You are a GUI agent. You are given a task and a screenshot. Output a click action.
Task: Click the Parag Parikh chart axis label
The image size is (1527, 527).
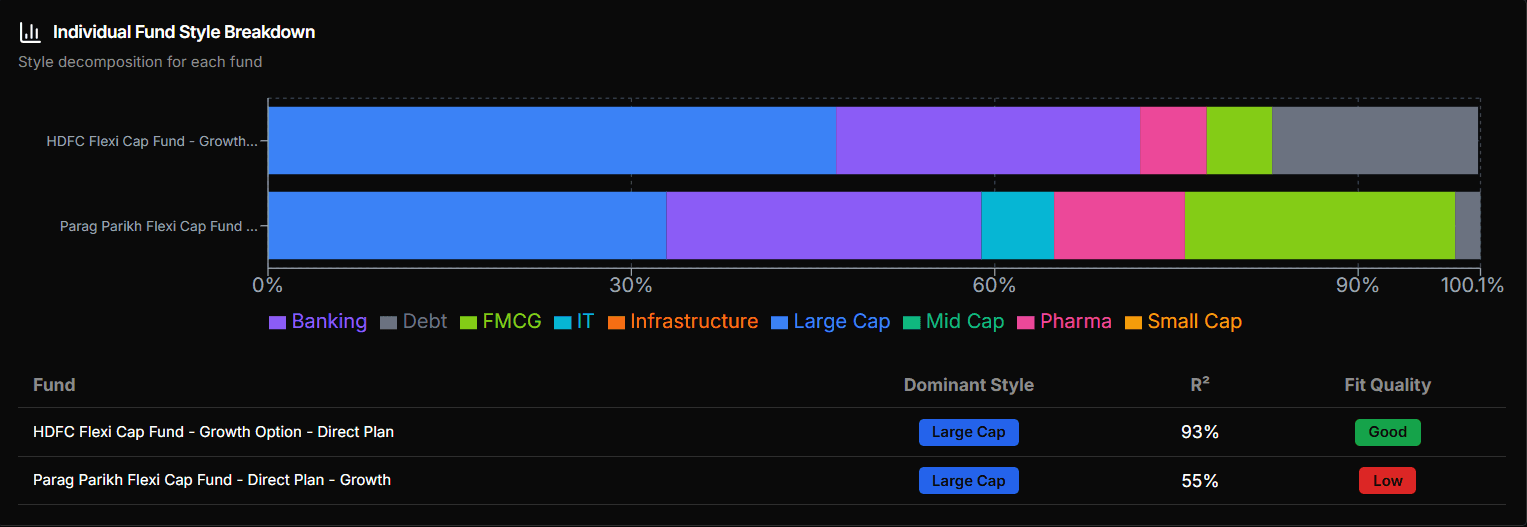[160, 226]
